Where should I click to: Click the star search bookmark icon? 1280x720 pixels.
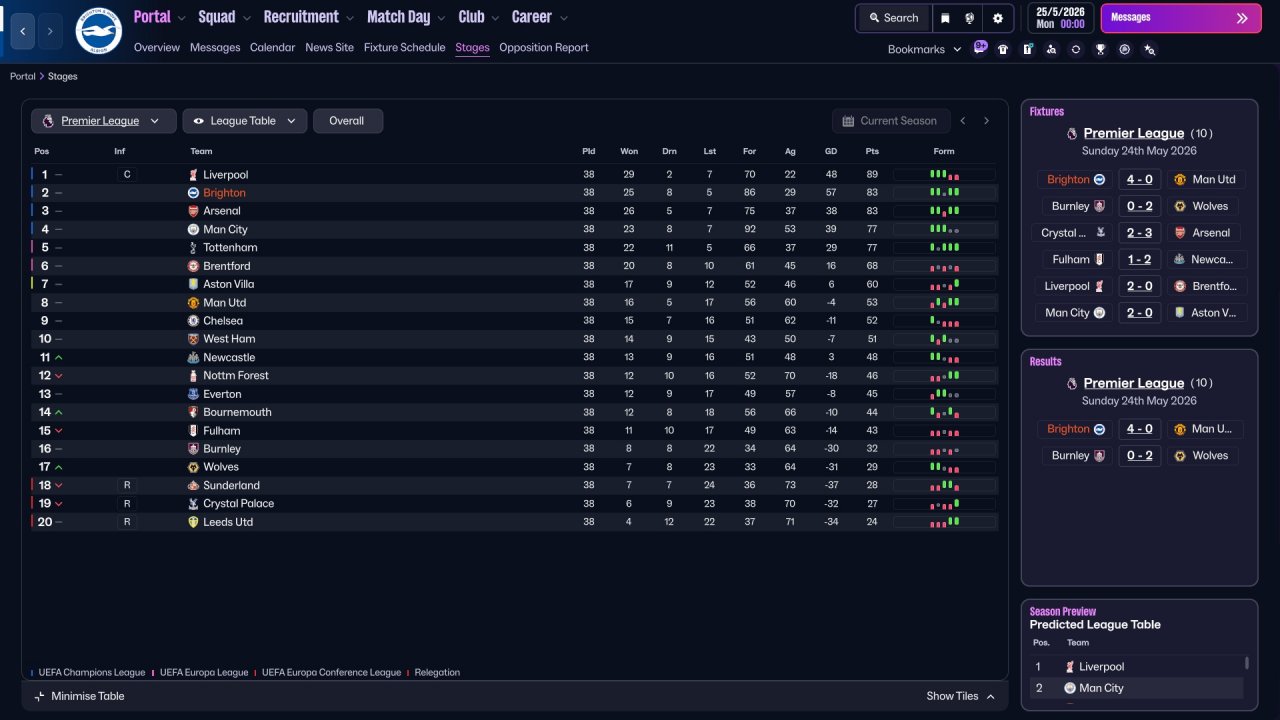pyautogui.click(x=1149, y=49)
